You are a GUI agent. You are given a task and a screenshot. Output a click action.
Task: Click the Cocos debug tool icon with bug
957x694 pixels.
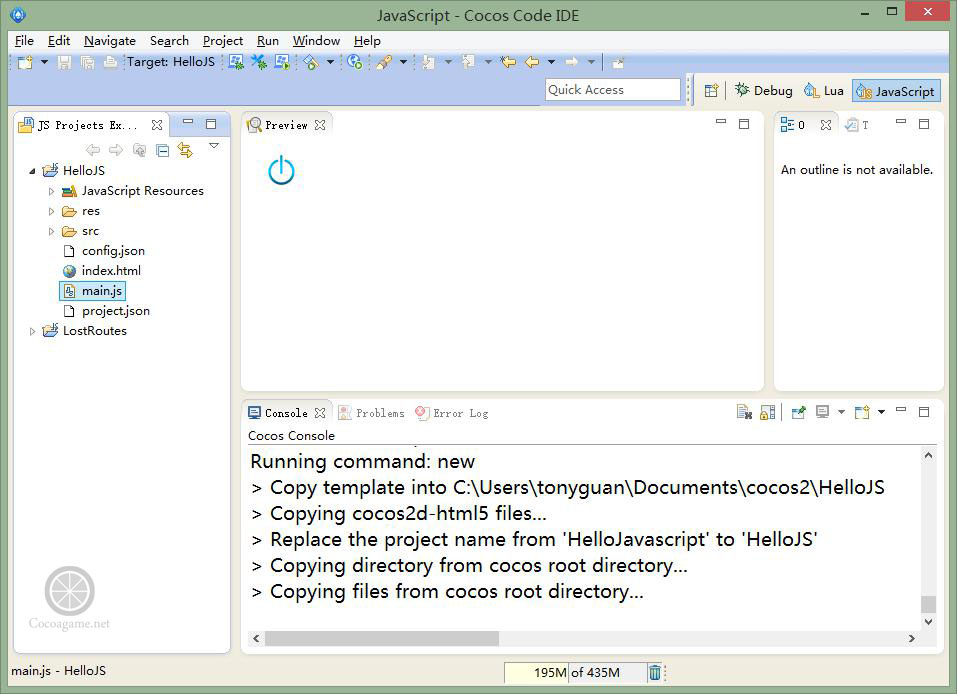pos(259,62)
